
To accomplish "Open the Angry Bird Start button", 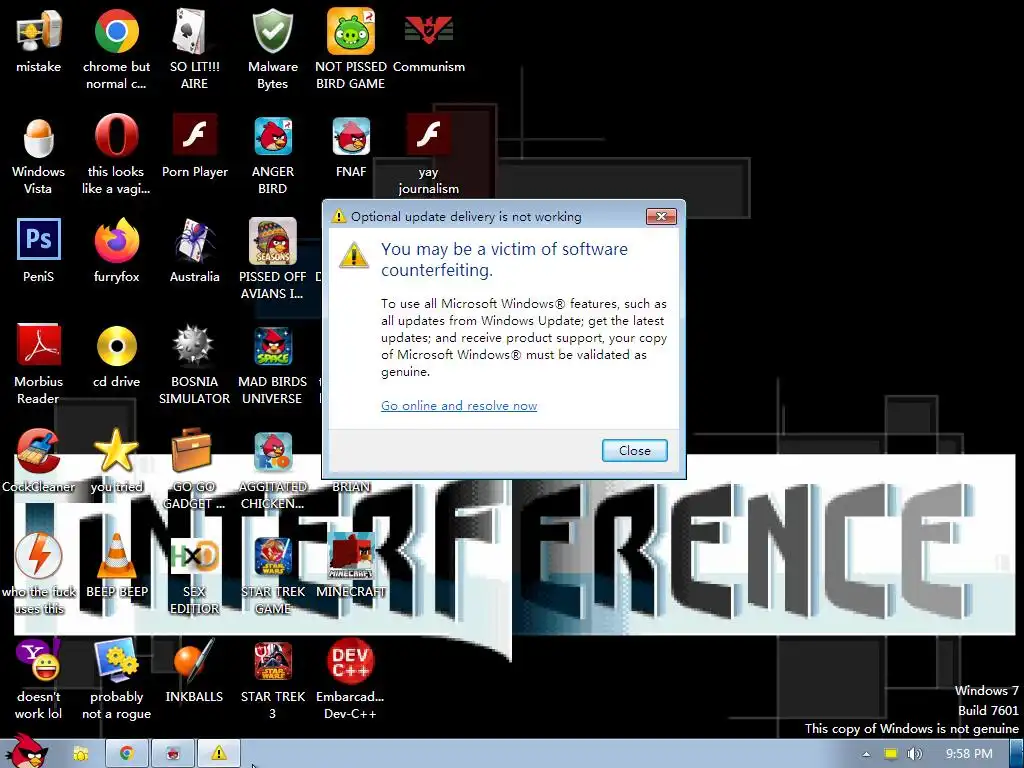I will tap(27, 751).
